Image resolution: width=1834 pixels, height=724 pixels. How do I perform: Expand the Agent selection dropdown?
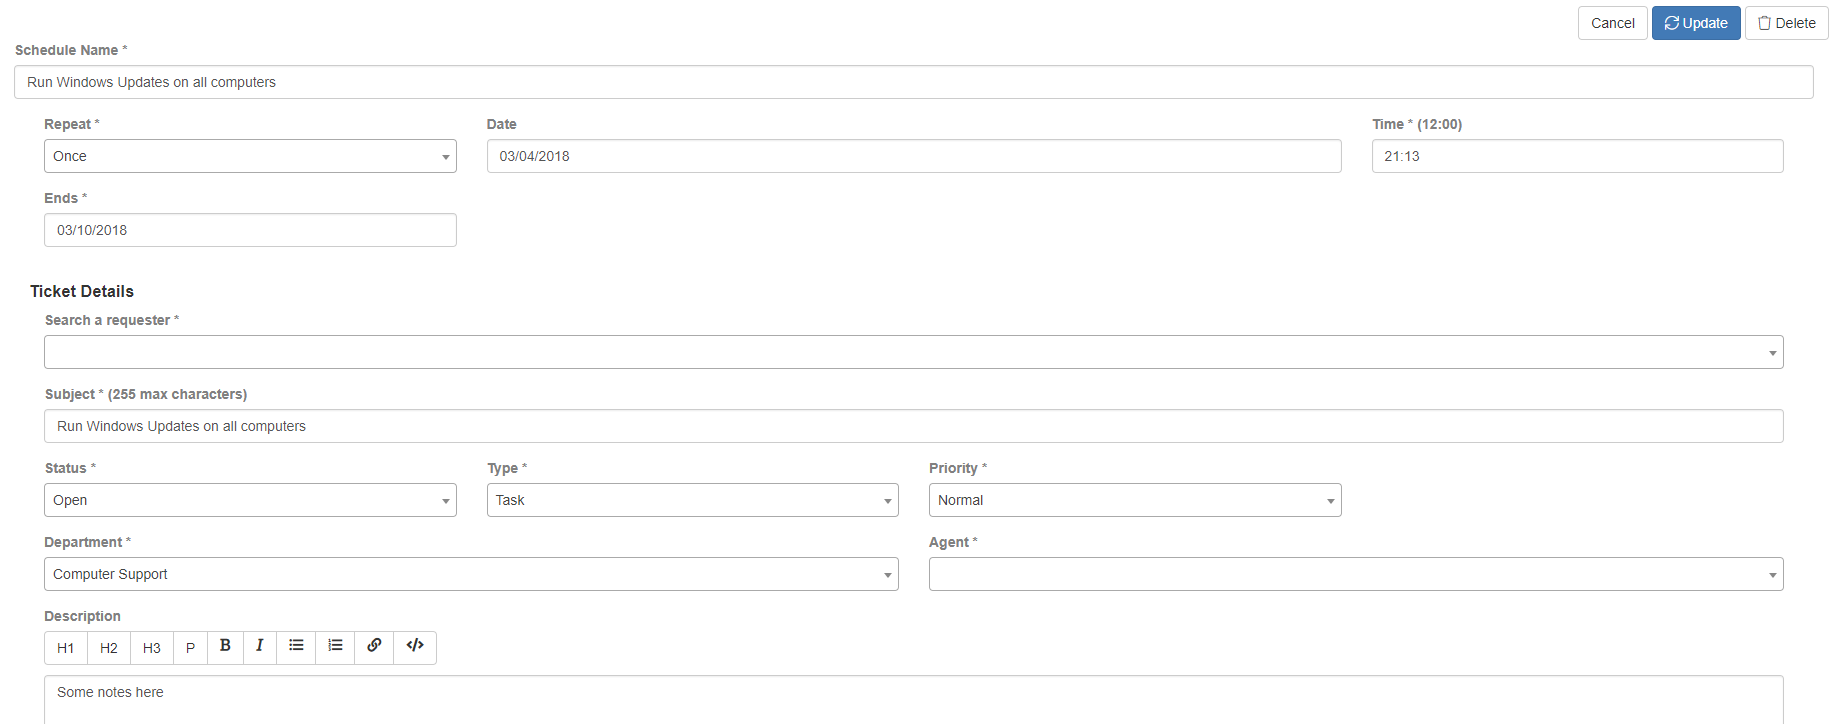pyautogui.click(x=1356, y=574)
